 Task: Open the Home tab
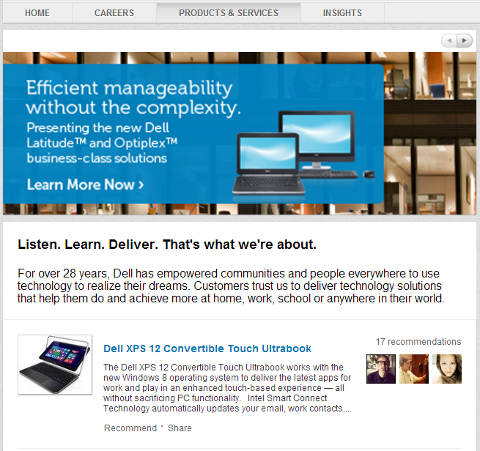point(37,13)
